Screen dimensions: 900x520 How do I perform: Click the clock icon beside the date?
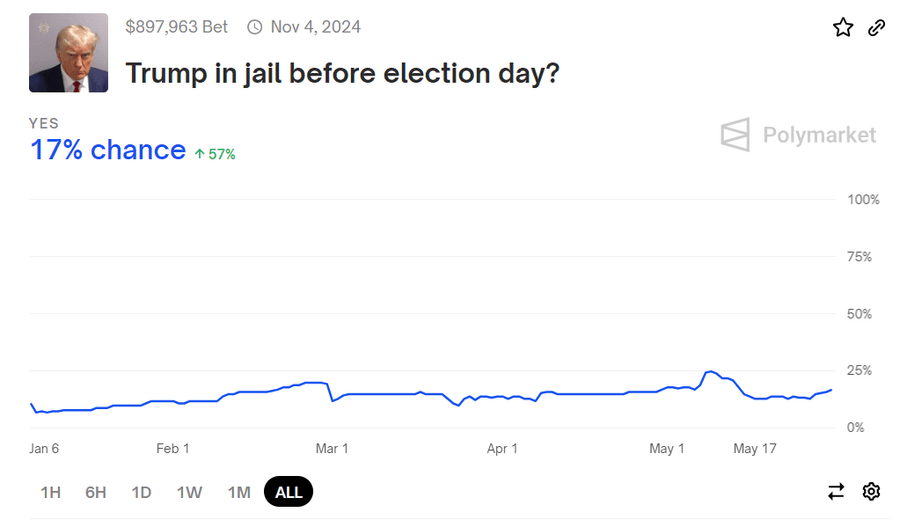255,27
